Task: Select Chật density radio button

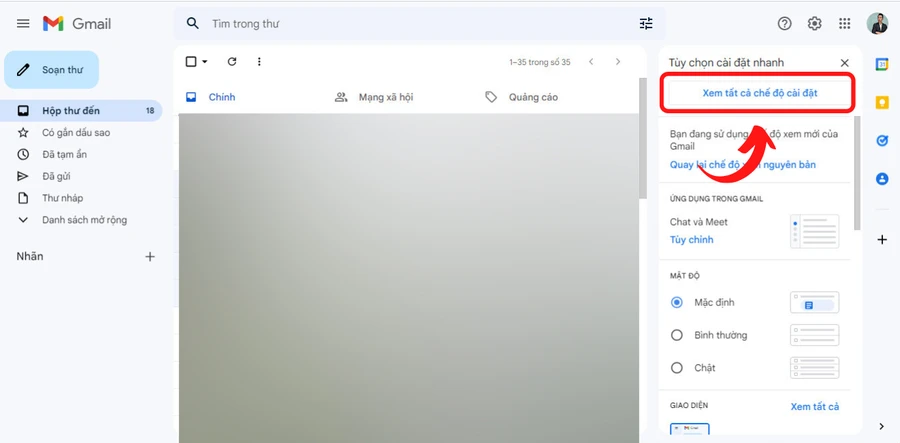Action: pyautogui.click(x=677, y=368)
